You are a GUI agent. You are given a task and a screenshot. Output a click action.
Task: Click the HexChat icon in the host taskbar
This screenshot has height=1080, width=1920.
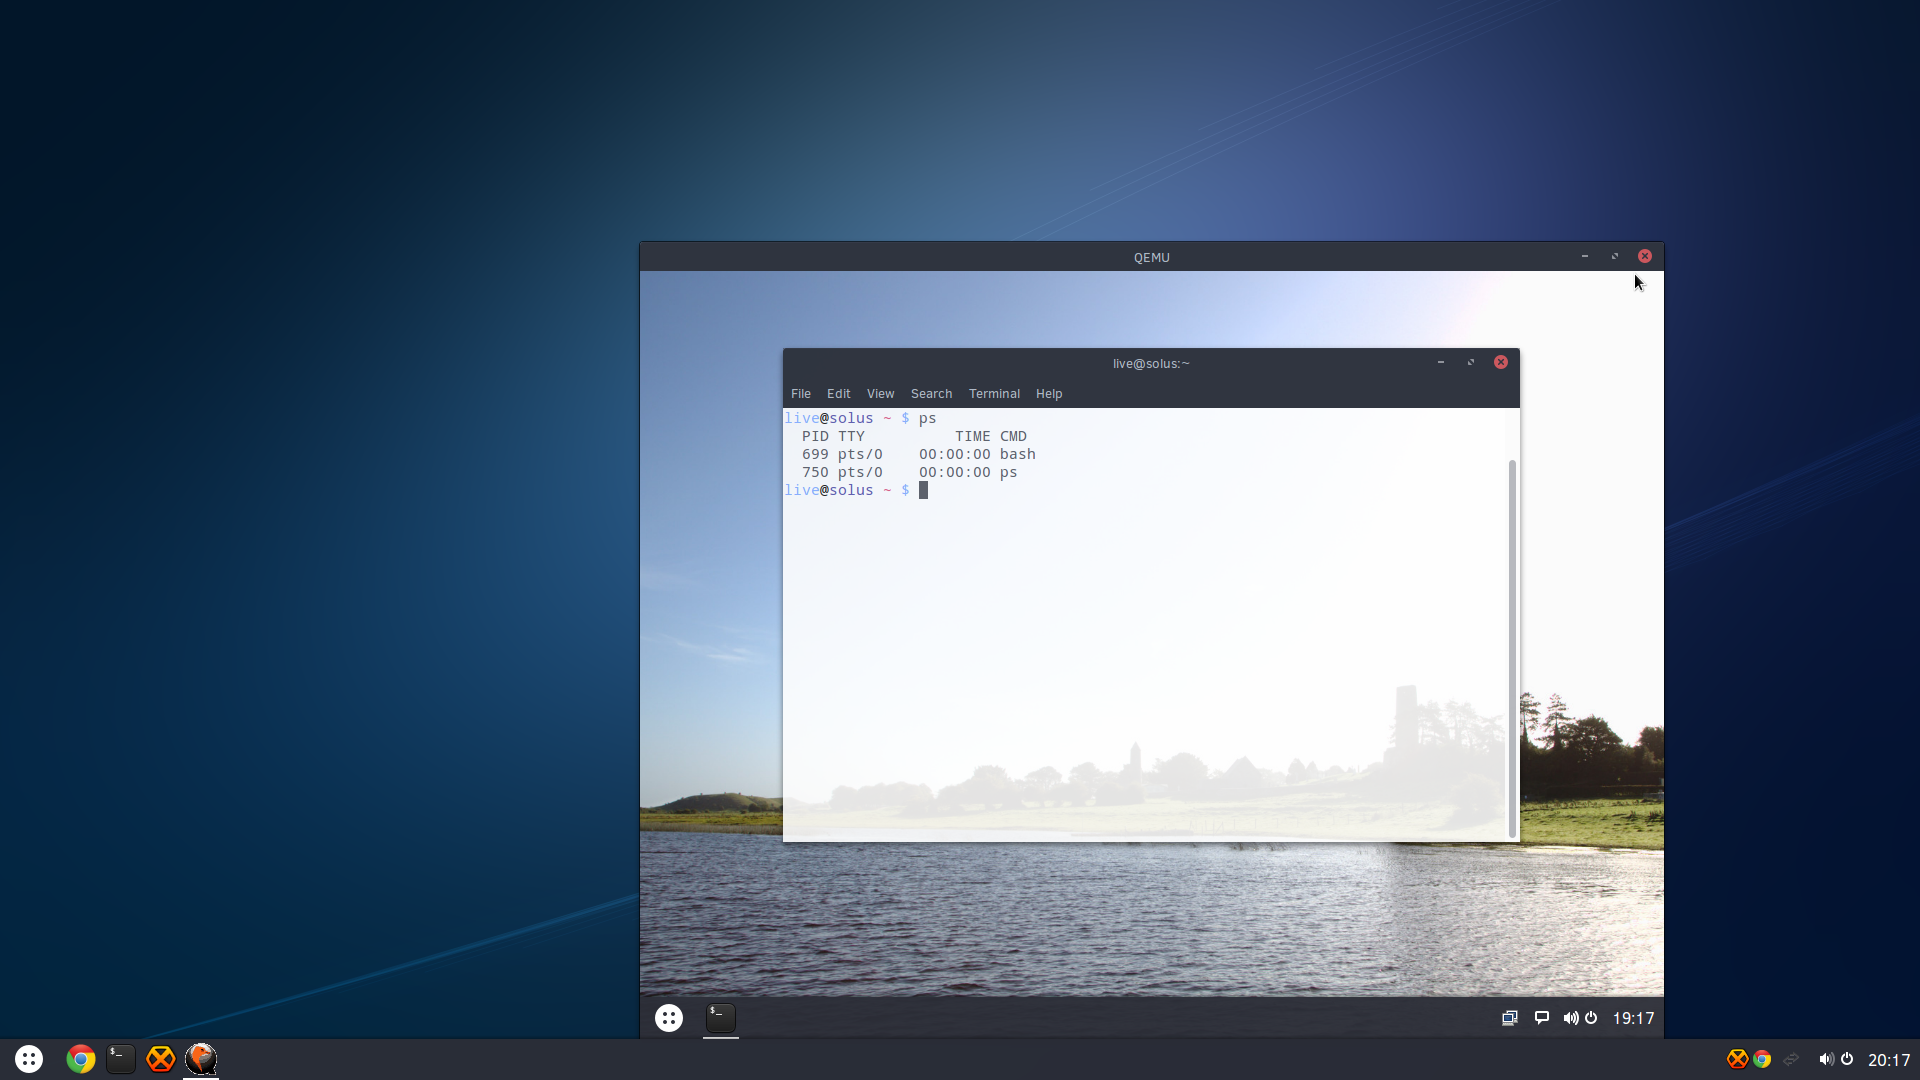tap(161, 1059)
